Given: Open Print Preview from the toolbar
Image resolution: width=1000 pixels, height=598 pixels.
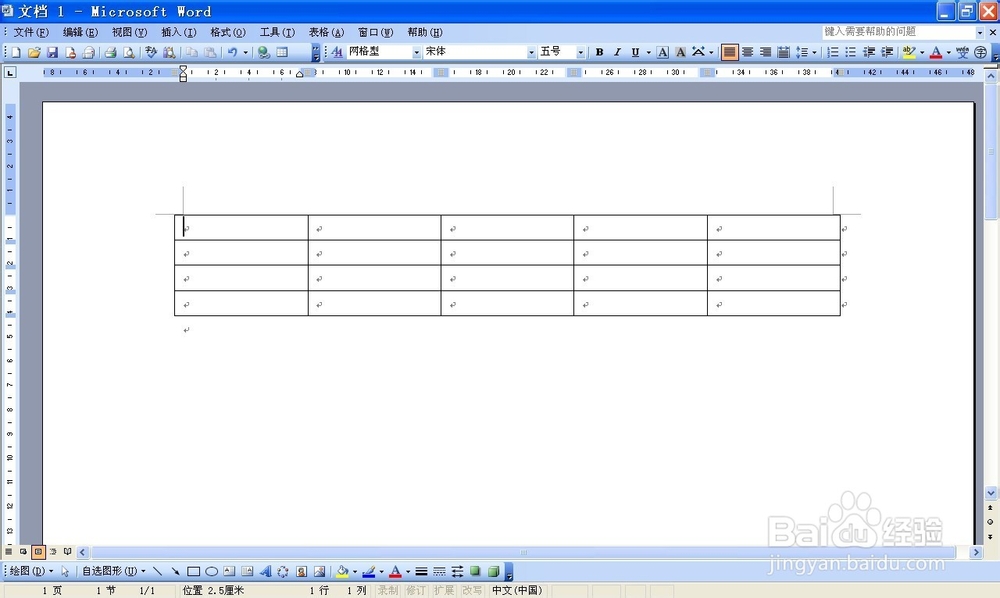Looking at the screenshot, I should pyautogui.click(x=129, y=52).
